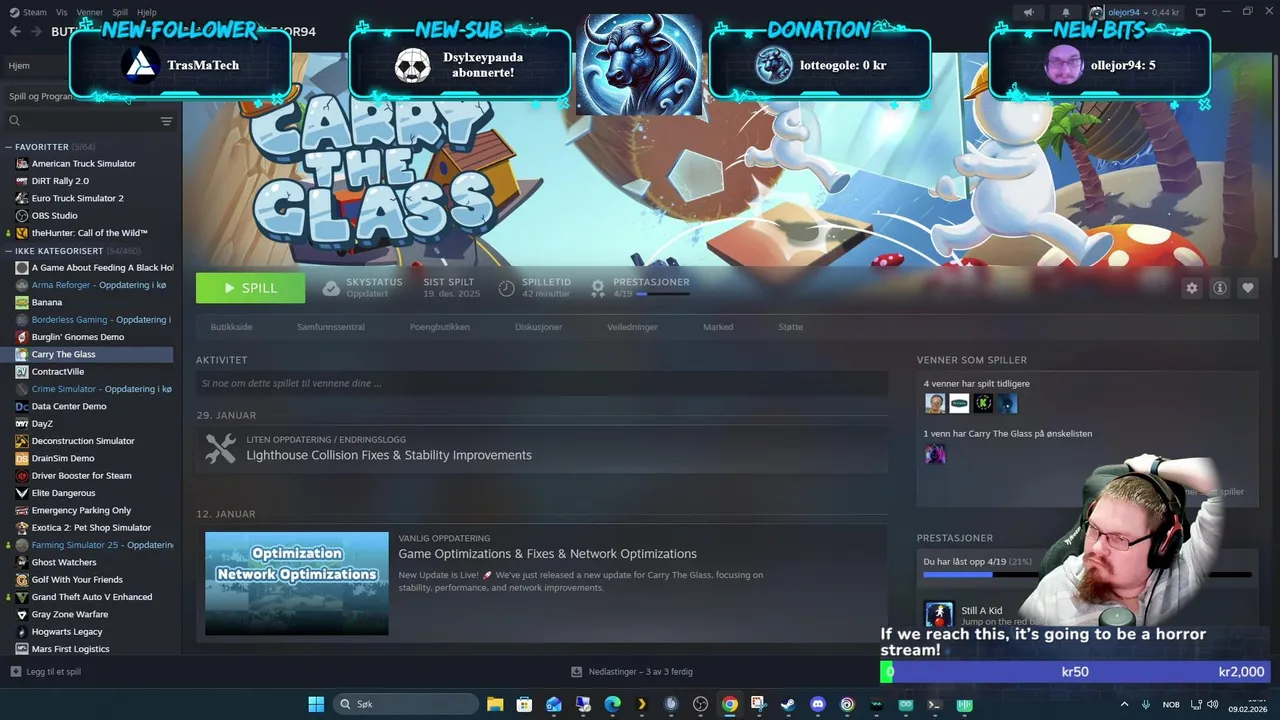
Task: Switch to Big Picture mode icon
Action: pyautogui.click(x=1201, y=12)
